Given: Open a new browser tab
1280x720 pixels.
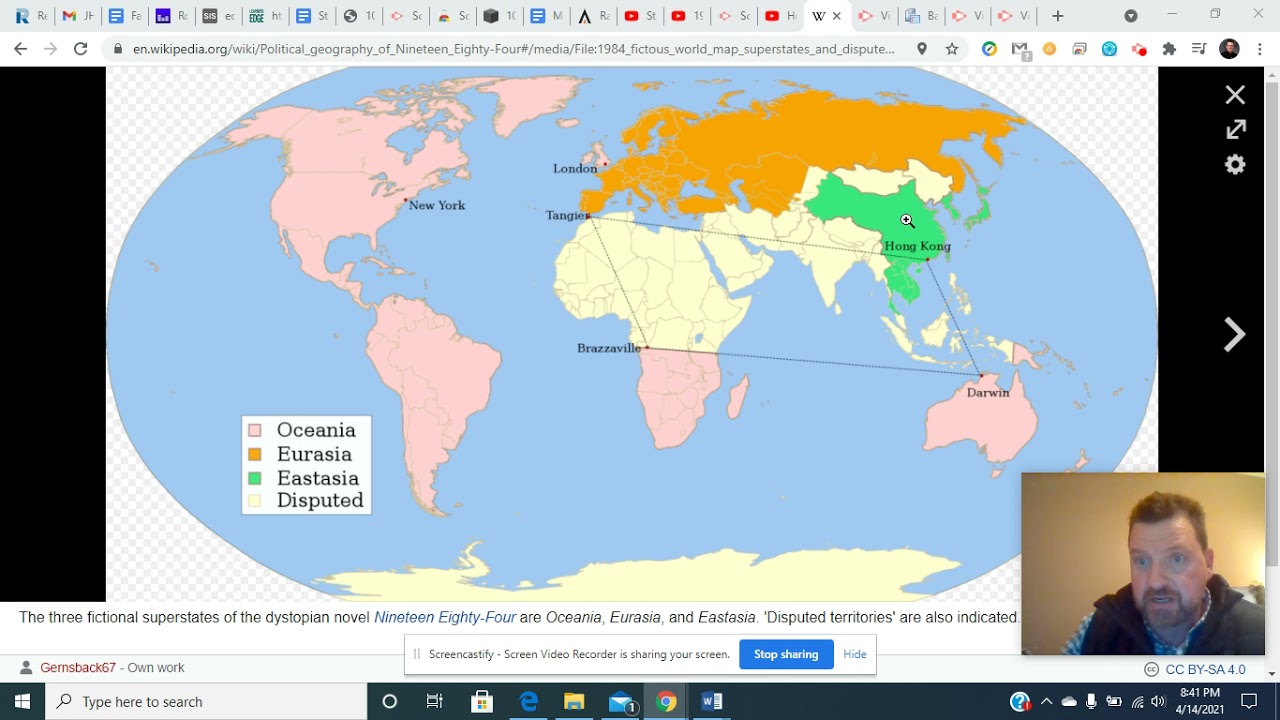Looking at the screenshot, I should (1058, 16).
